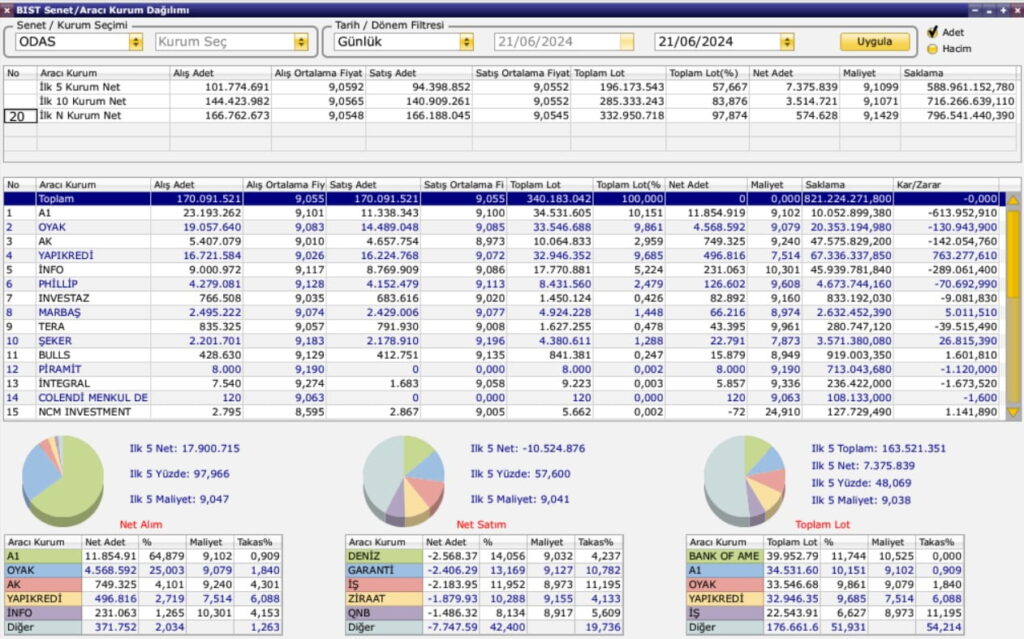Select the ŞEKER row
The width and height of the screenshot is (1024, 639).
(502, 341)
